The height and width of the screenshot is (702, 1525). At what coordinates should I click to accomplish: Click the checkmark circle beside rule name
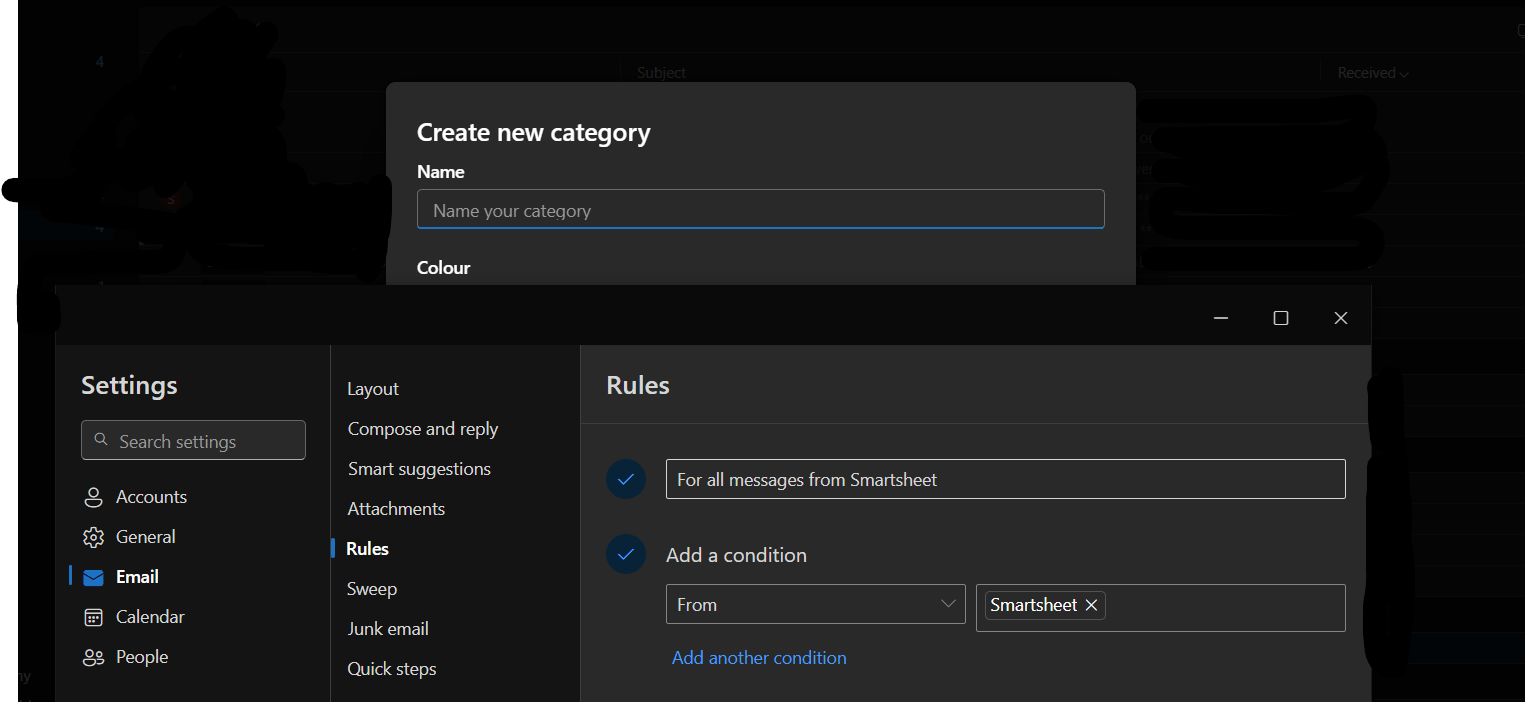(626, 479)
